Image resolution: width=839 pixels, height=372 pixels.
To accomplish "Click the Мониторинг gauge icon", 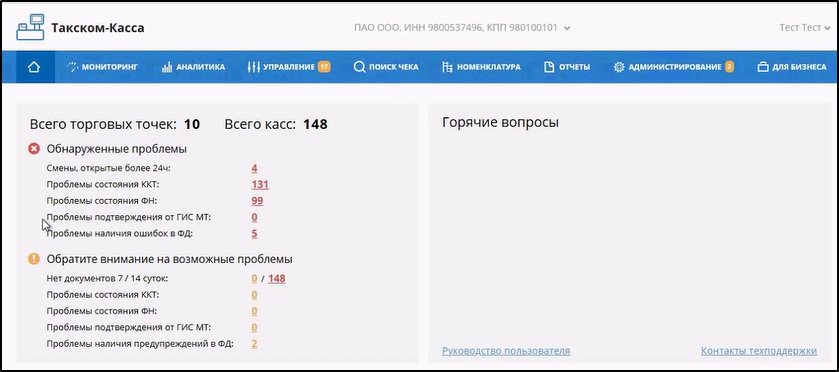I will point(72,67).
